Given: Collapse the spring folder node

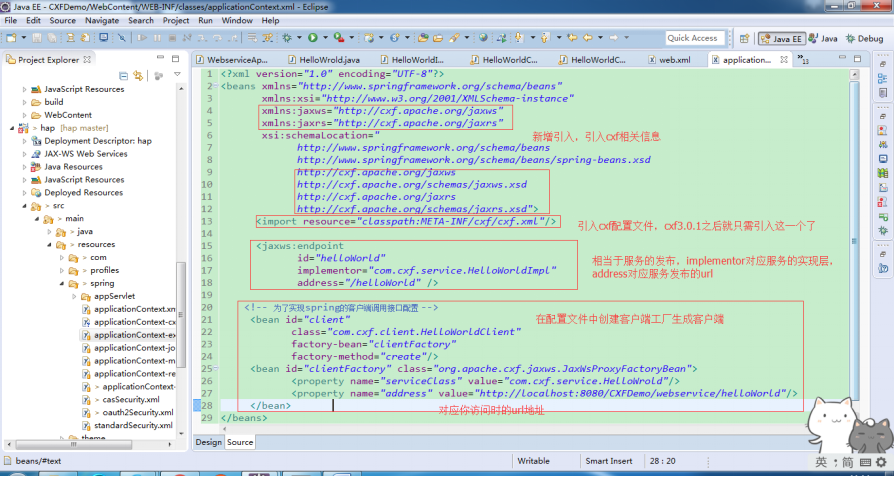Looking at the screenshot, I should pyautogui.click(x=62, y=284).
